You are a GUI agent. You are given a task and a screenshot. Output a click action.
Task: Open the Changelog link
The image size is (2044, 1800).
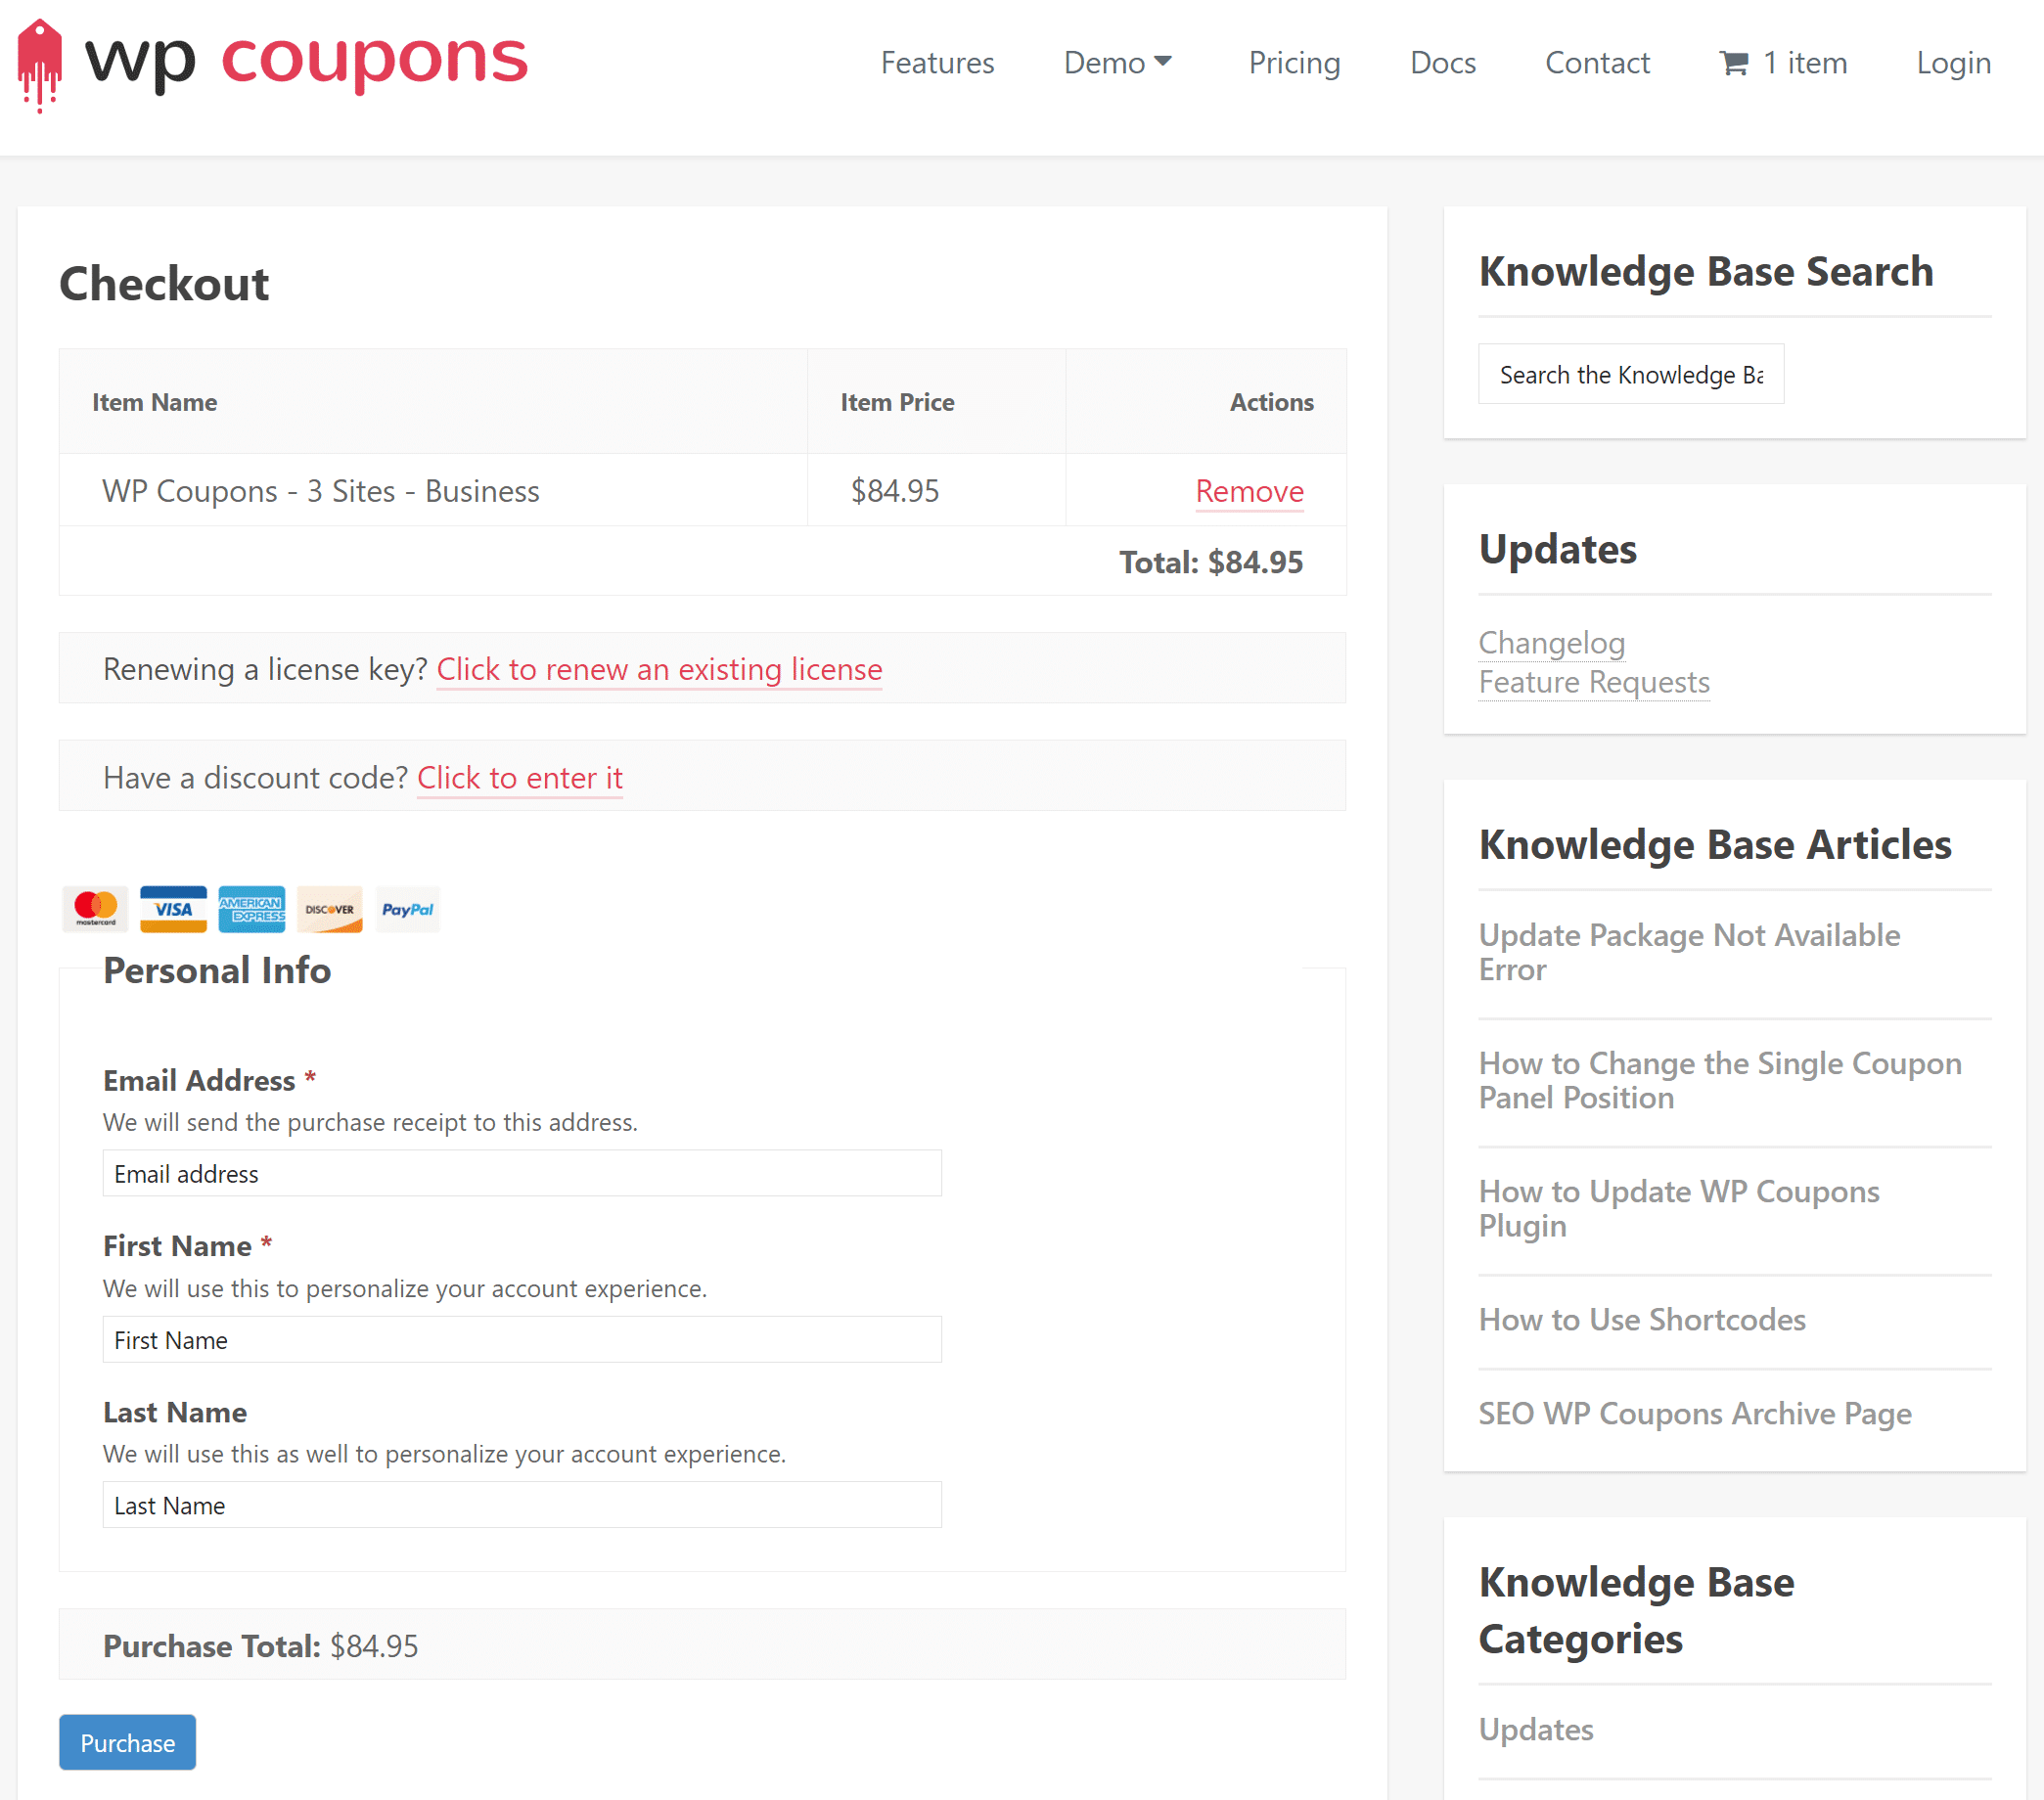pos(1551,643)
